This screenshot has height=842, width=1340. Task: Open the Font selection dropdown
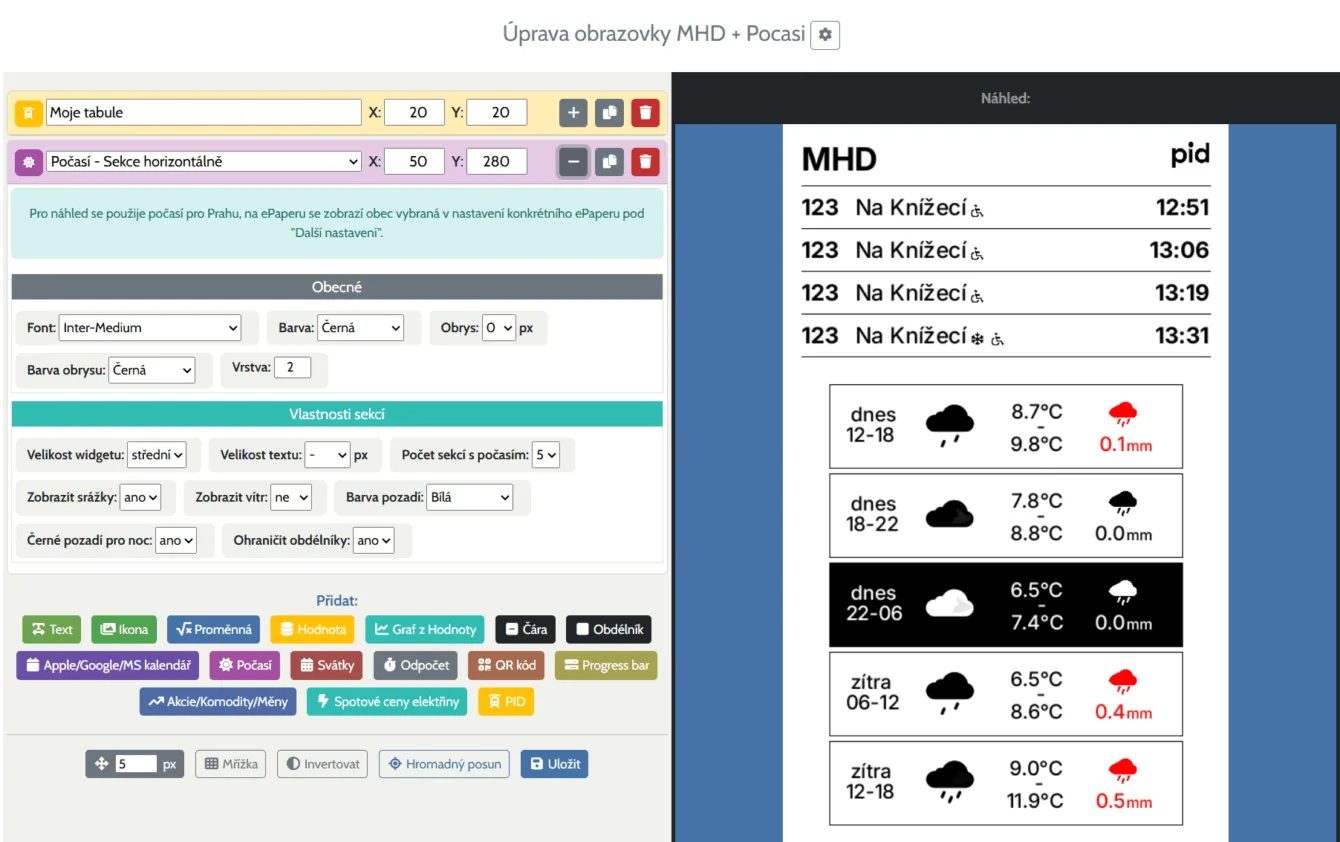[x=150, y=327]
